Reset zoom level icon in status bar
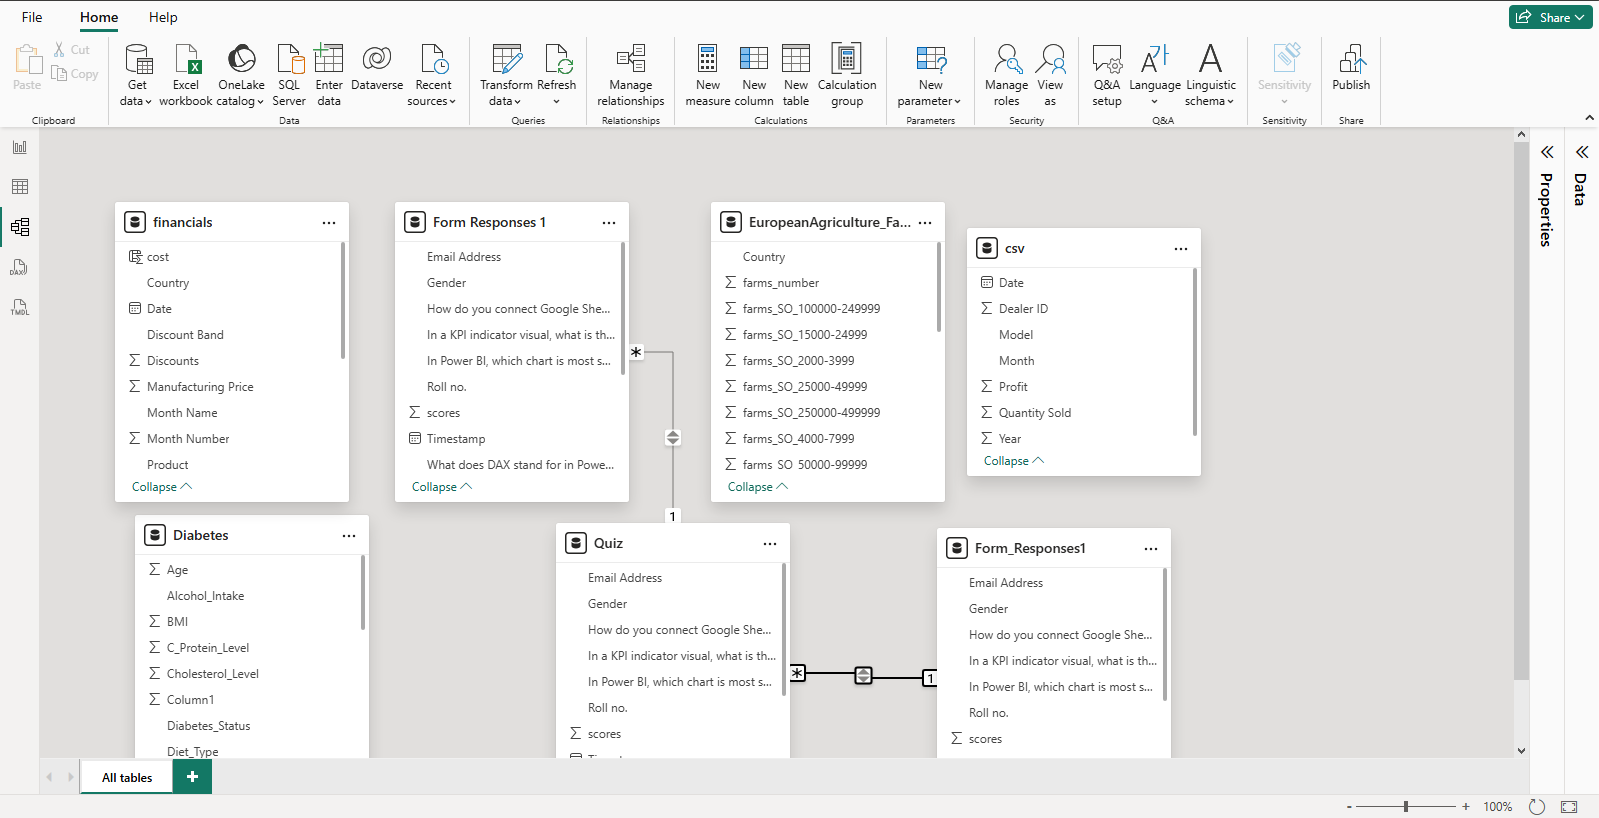 pyautogui.click(x=1537, y=807)
